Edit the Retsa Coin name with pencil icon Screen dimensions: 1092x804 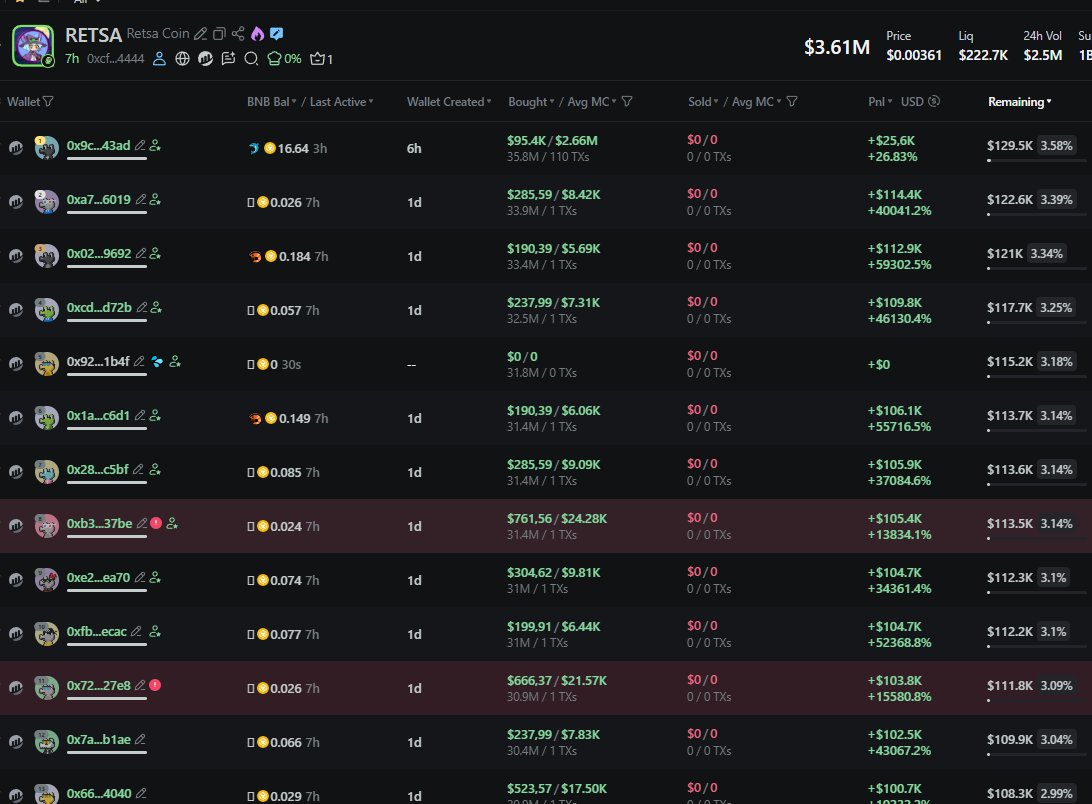click(201, 33)
